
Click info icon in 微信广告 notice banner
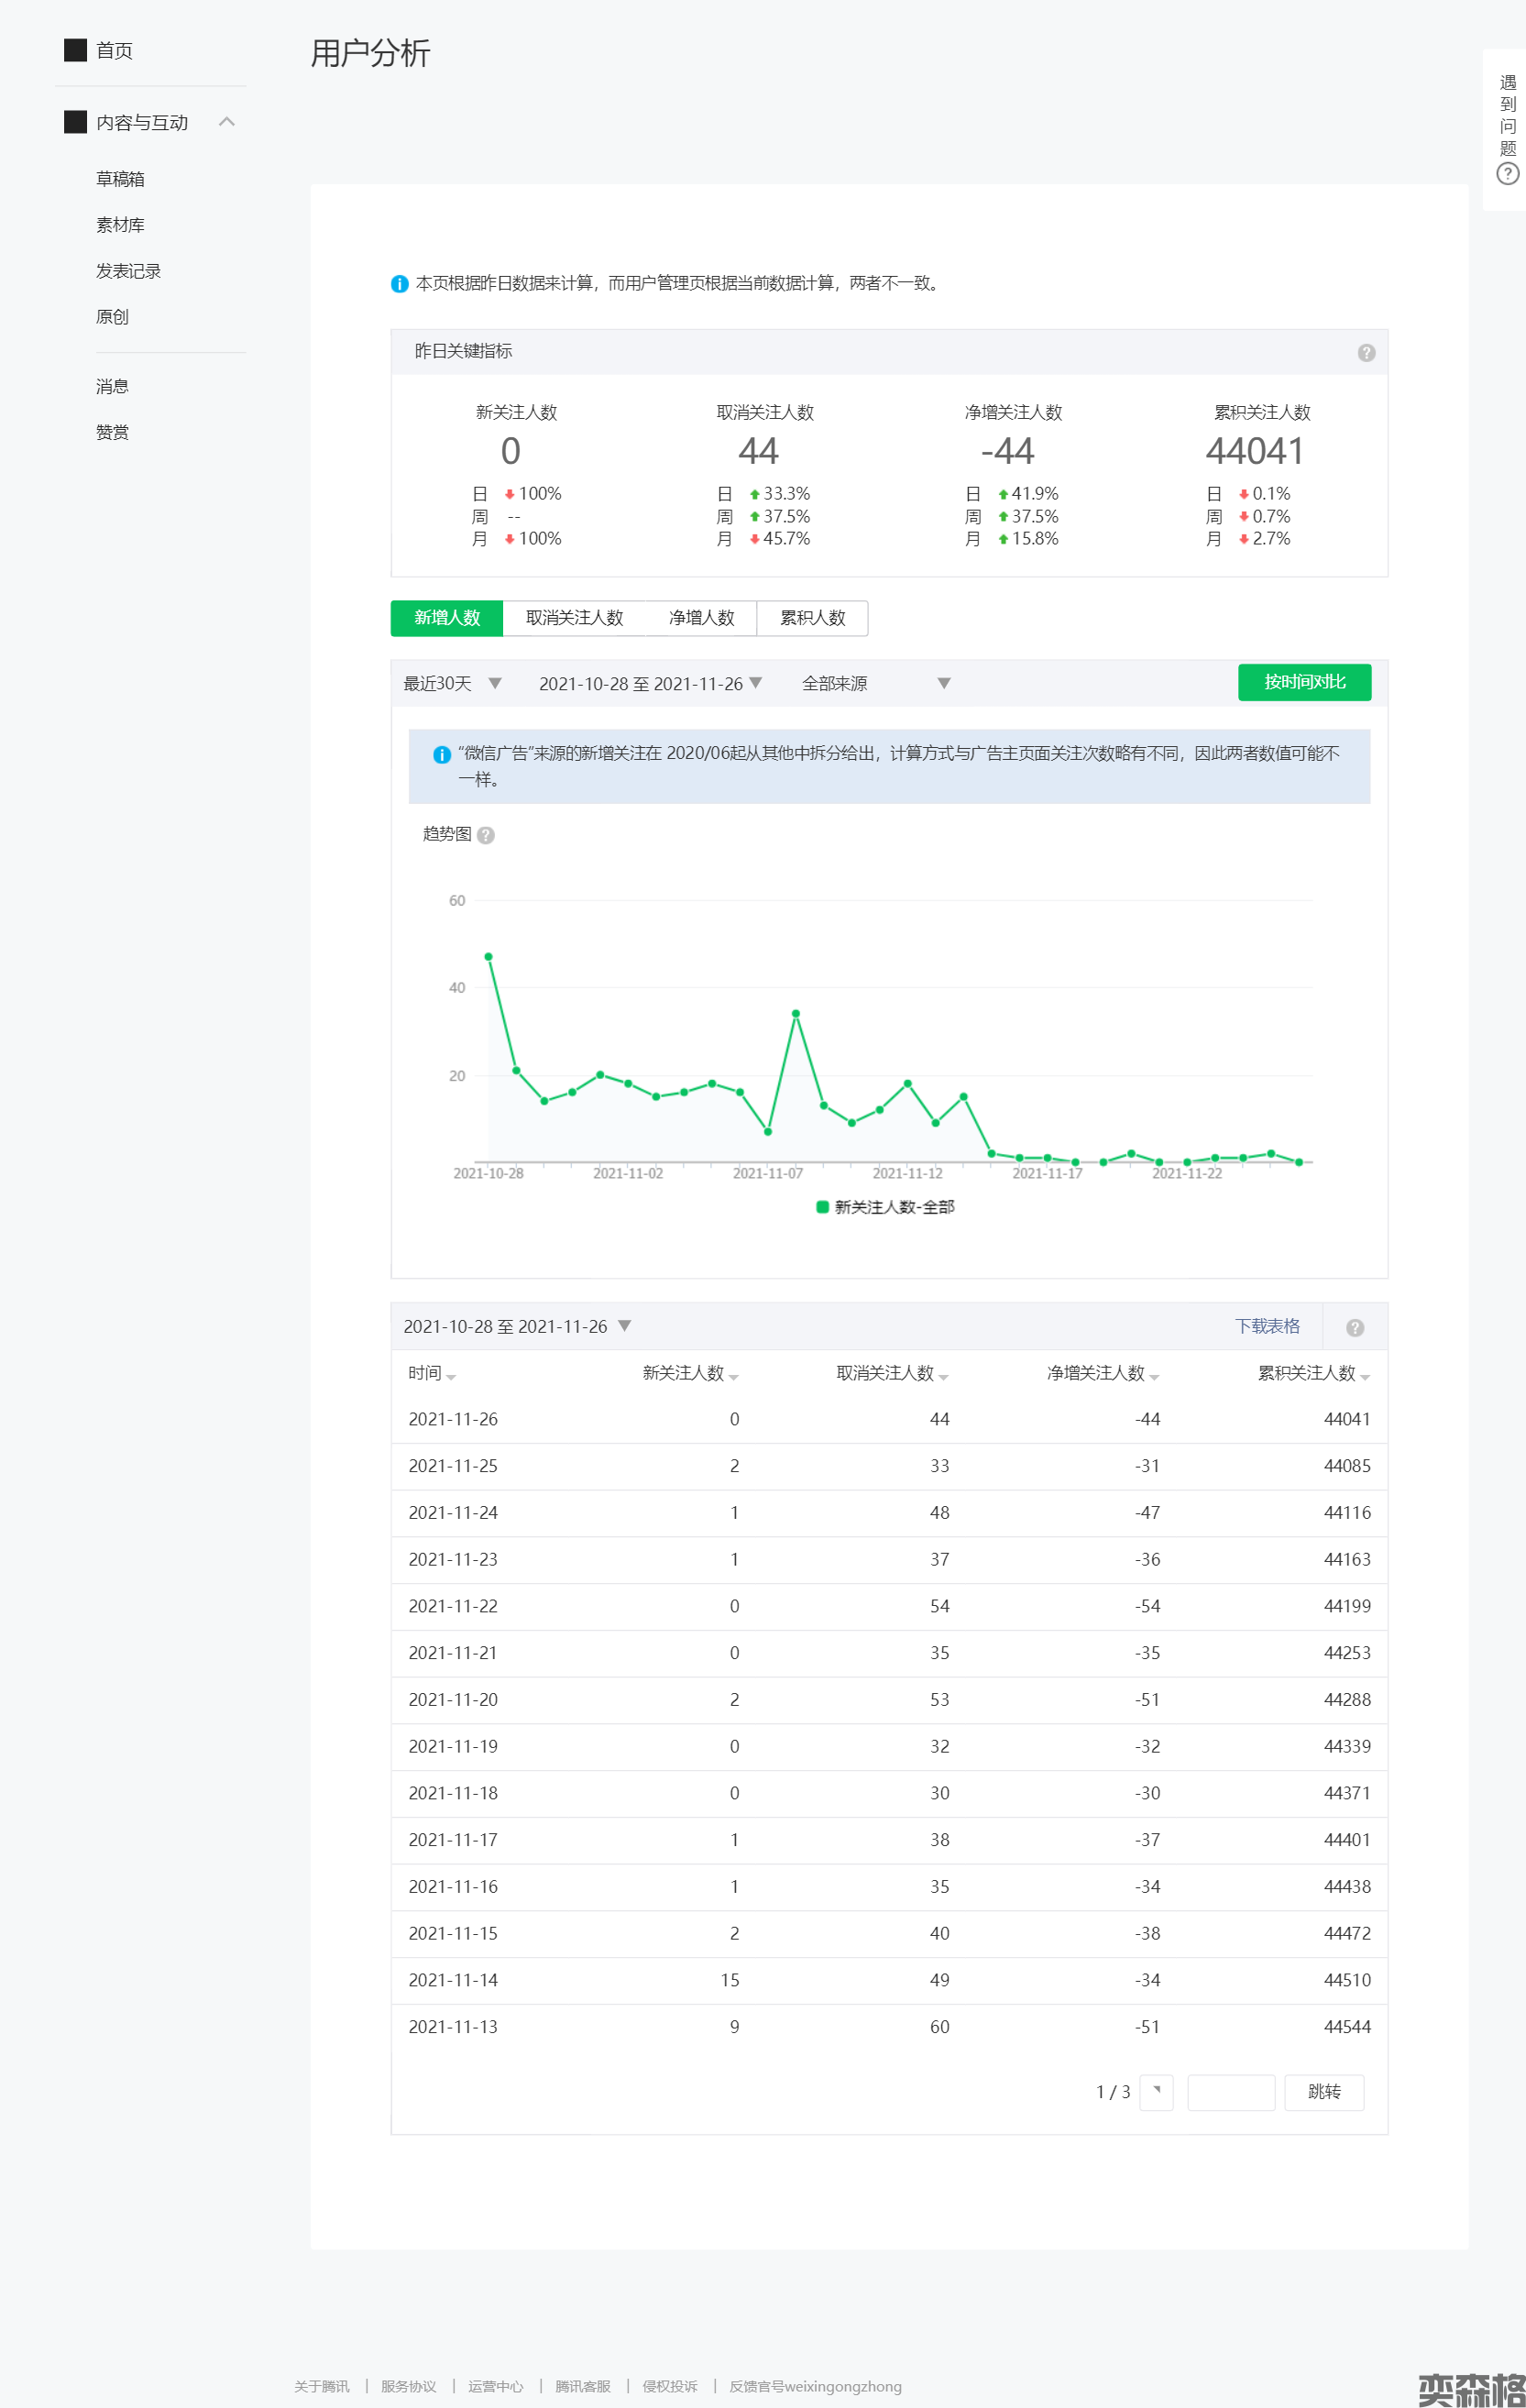441,755
